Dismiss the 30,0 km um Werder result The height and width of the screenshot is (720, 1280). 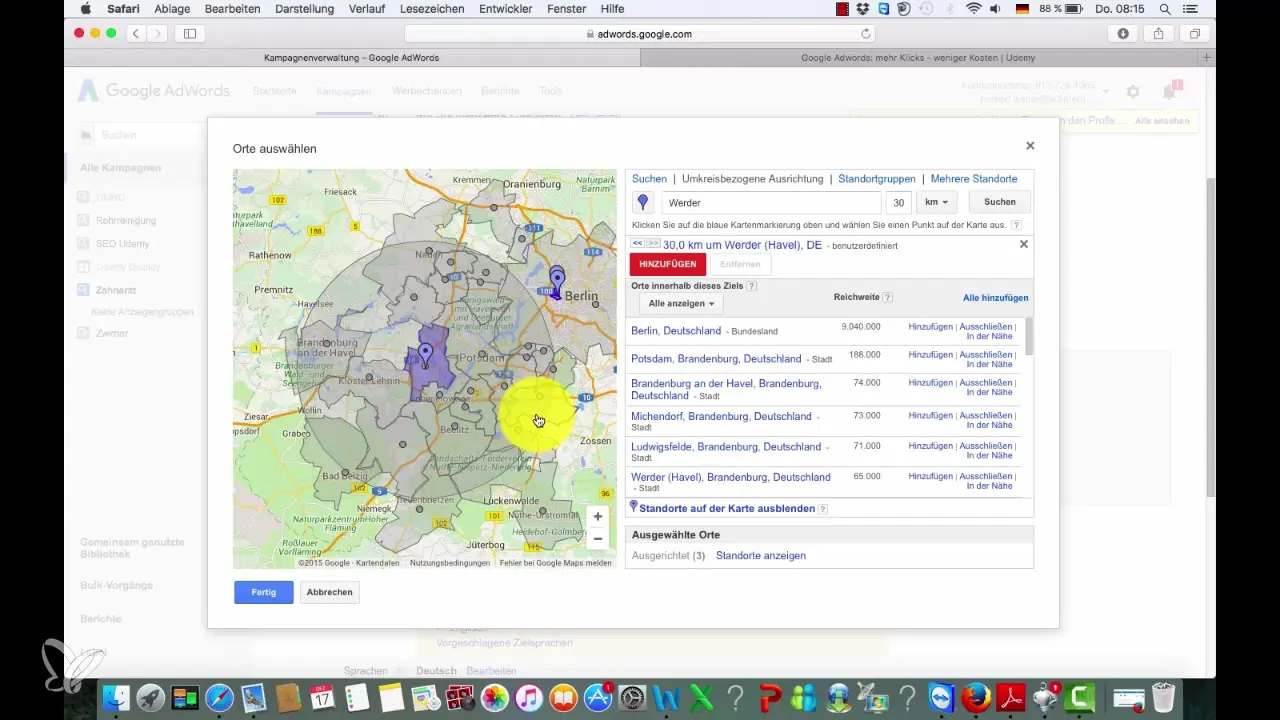[x=1023, y=244]
